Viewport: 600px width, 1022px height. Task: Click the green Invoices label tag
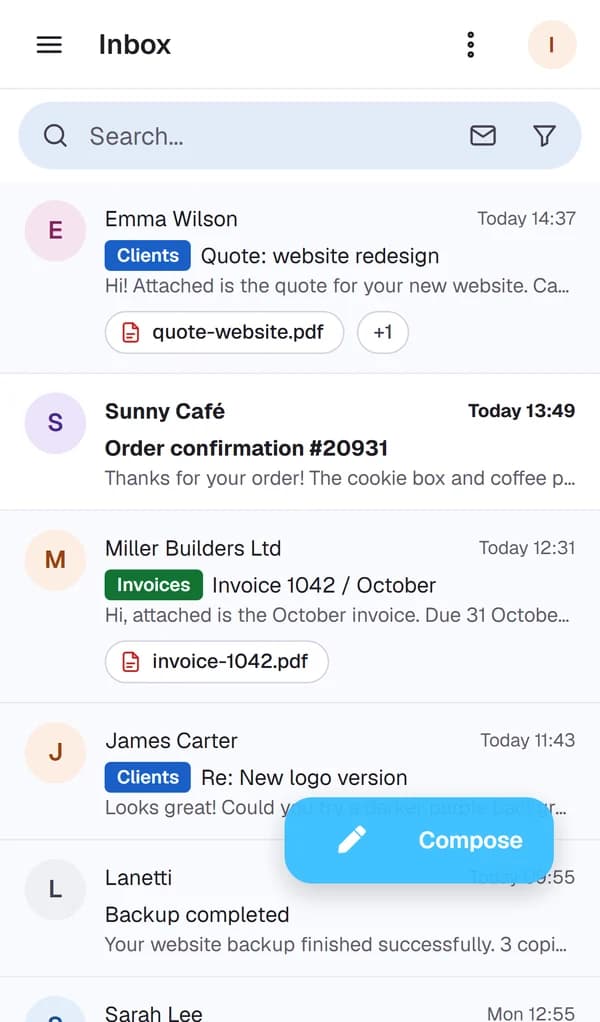click(x=154, y=585)
